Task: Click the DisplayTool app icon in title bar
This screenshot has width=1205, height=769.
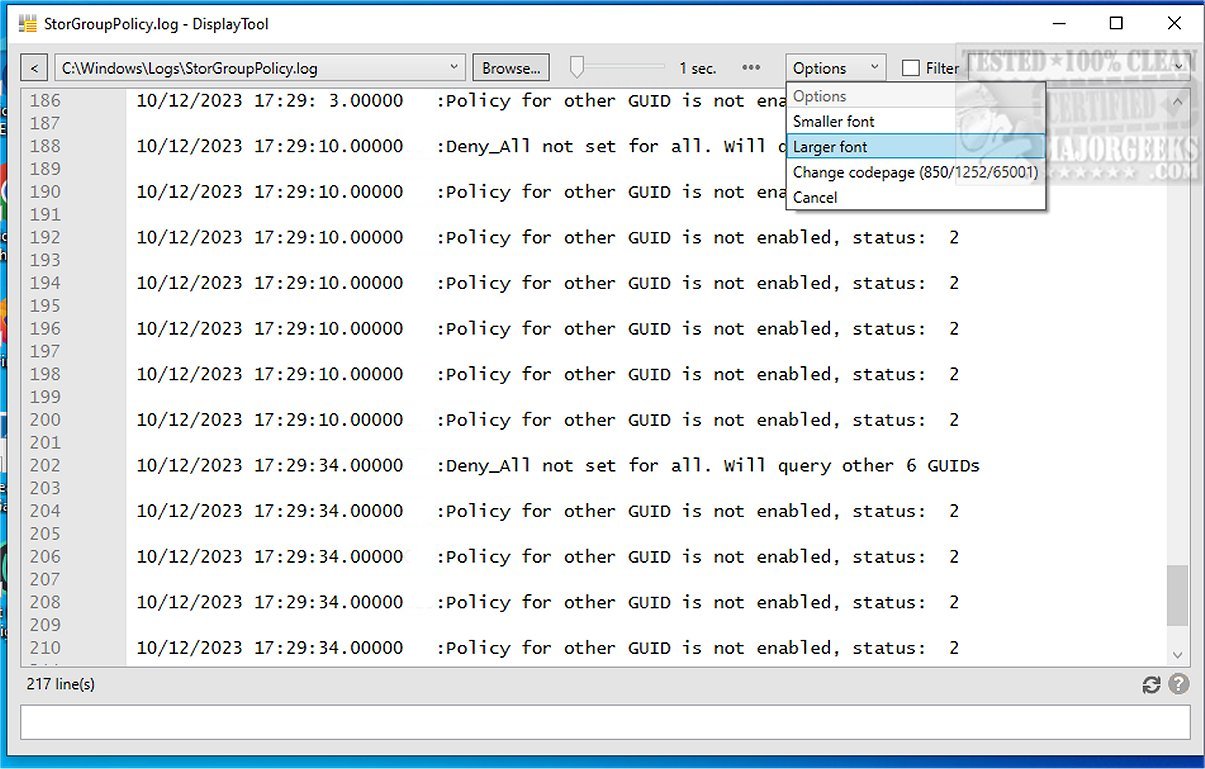Action: coord(28,23)
